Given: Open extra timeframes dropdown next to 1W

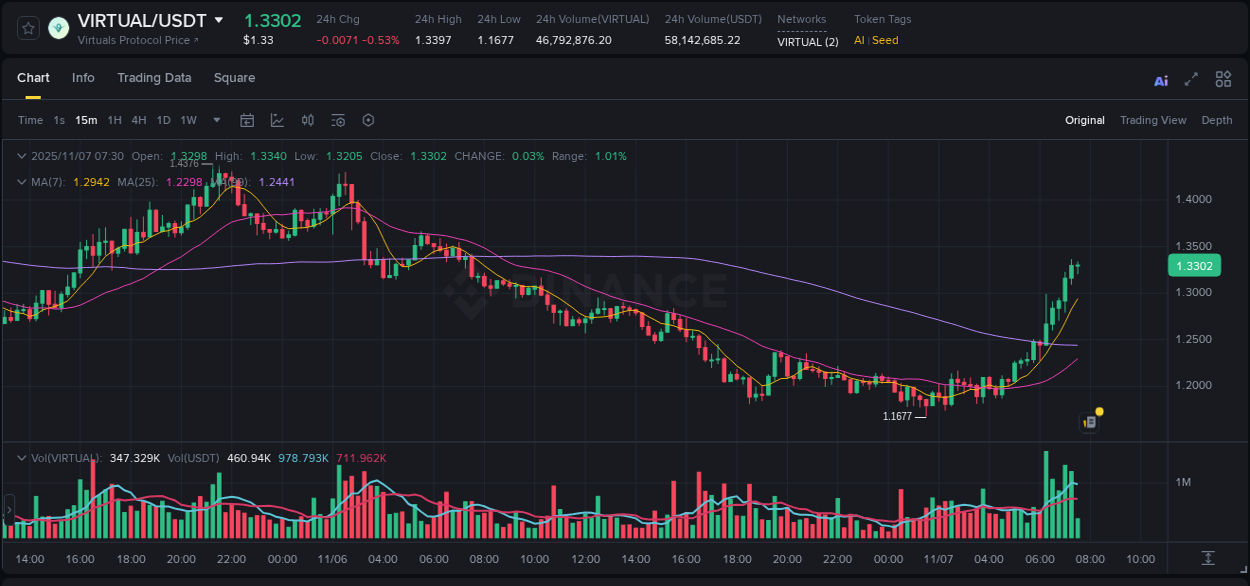Looking at the screenshot, I should point(215,120).
